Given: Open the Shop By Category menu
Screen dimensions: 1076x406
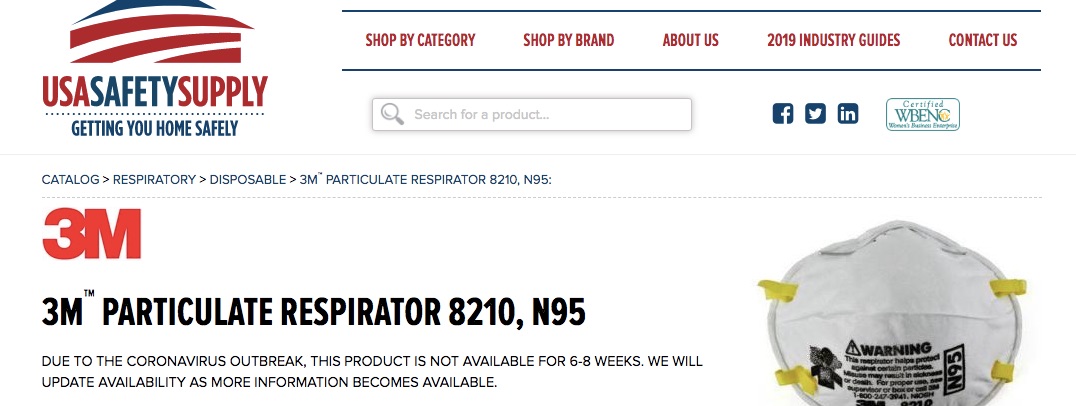Looking at the screenshot, I should click(x=420, y=41).
